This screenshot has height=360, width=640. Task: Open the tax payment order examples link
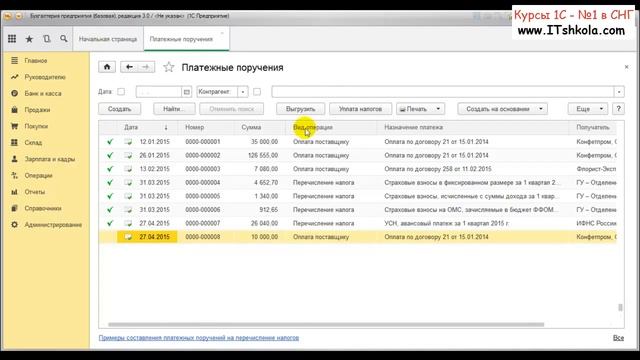click(x=199, y=338)
